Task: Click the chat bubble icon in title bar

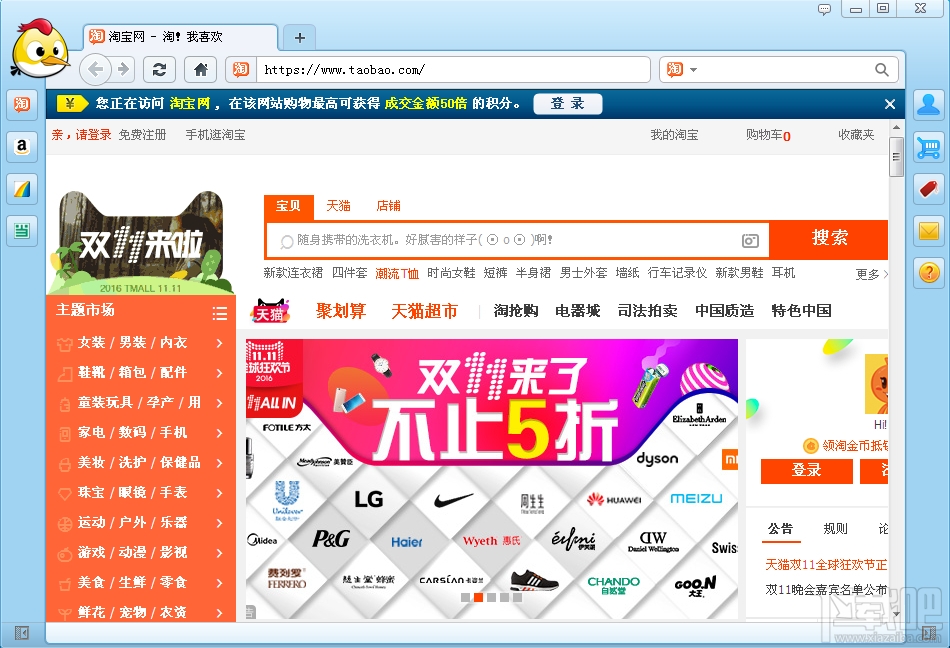Action: coord(824,9)
